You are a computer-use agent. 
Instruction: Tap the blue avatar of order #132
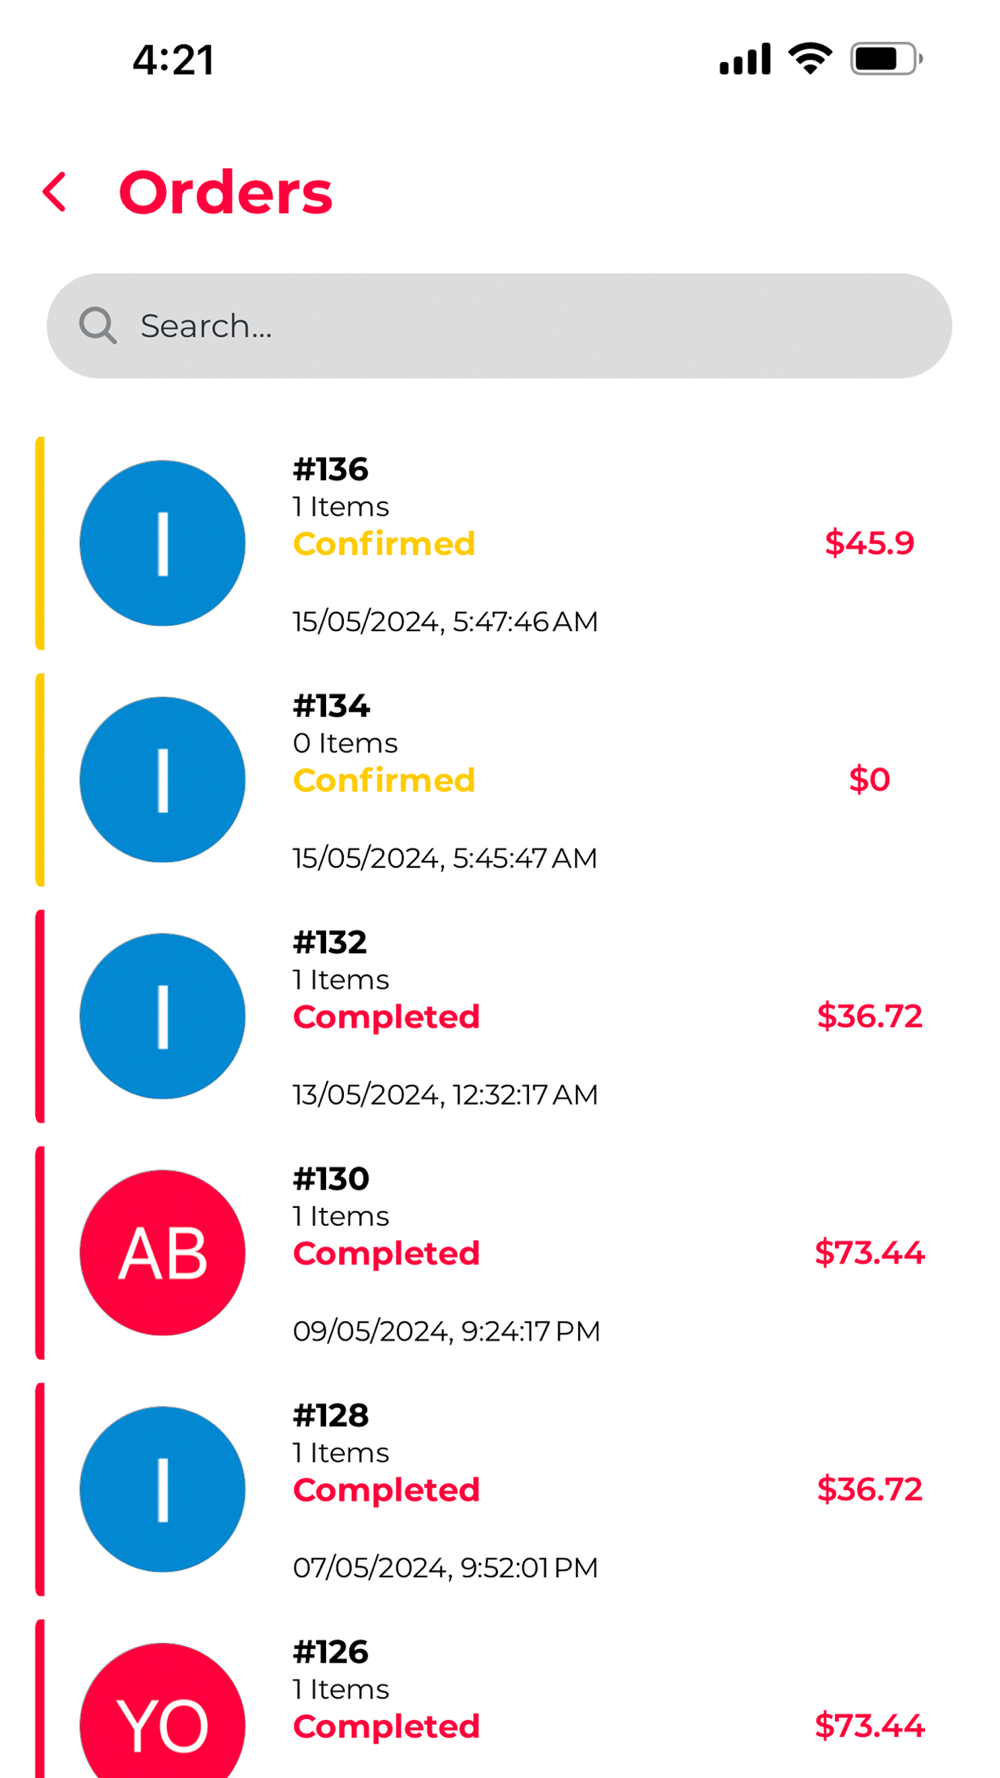click(x=162, y=1016)
